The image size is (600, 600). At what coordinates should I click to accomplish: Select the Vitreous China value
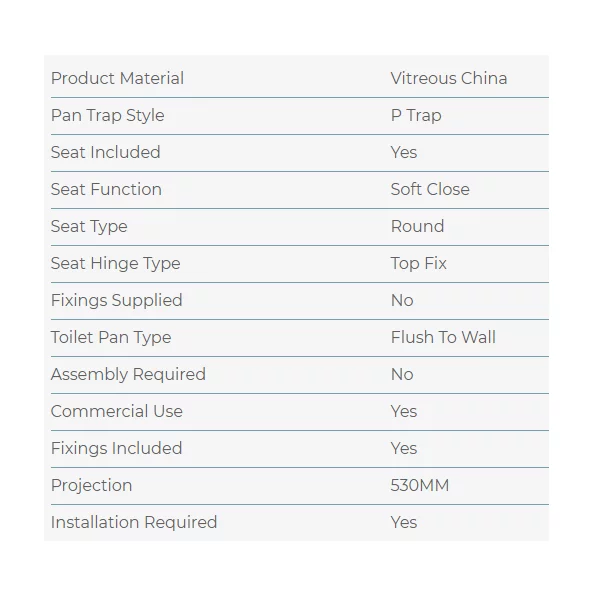(x=448, y=78)
